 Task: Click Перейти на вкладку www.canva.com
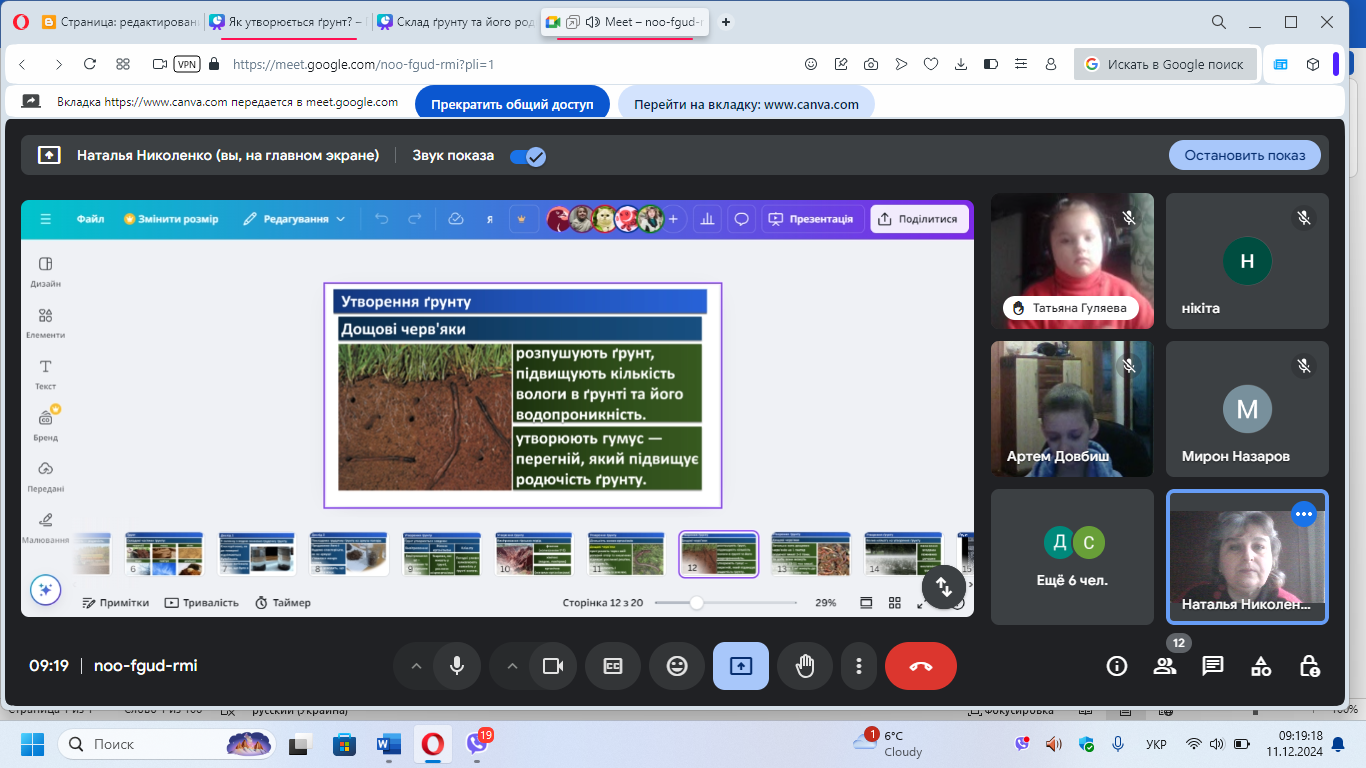[x=746, y=104]
